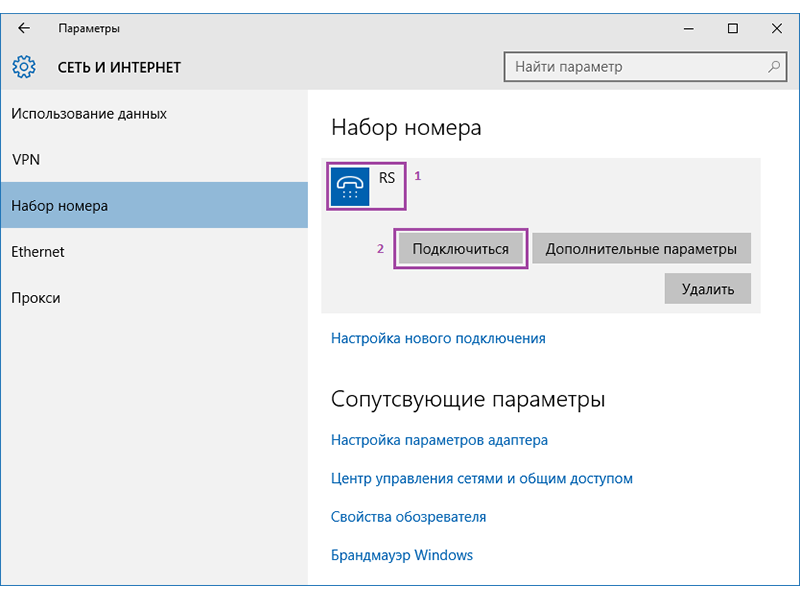
Task: Open 'Использование данных' section
Action: coord(89,114)
